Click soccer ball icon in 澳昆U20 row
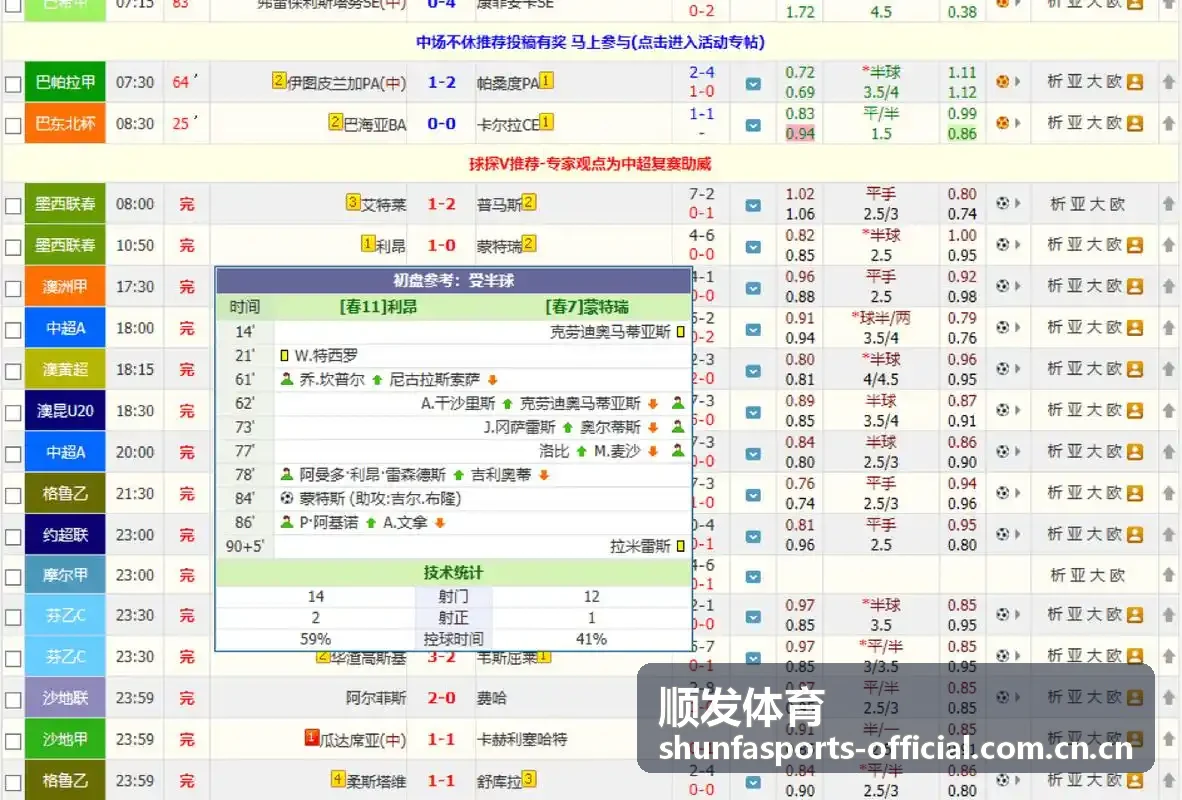Viewport: 1182px width, 800px height. click(1003, 410)
